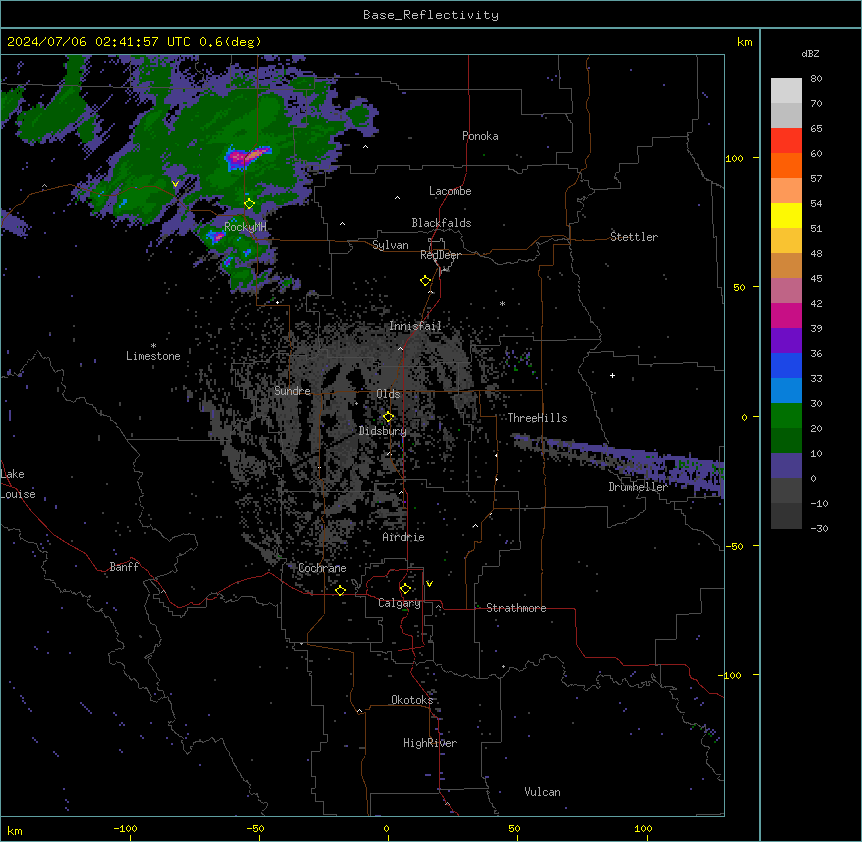The height and width of the screenshot is (842, 862).
Task: Select the RedDeer city label
Action: (440, 255)
